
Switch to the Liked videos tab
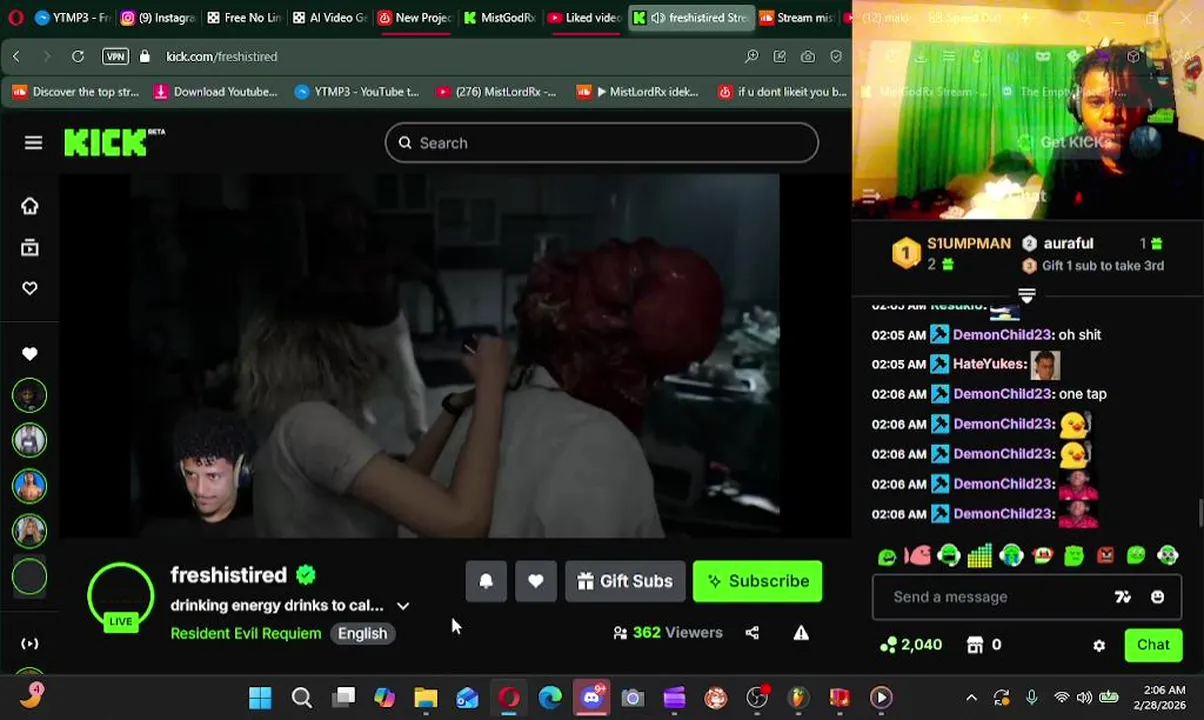pyautogui.click(x=586, y=17)
